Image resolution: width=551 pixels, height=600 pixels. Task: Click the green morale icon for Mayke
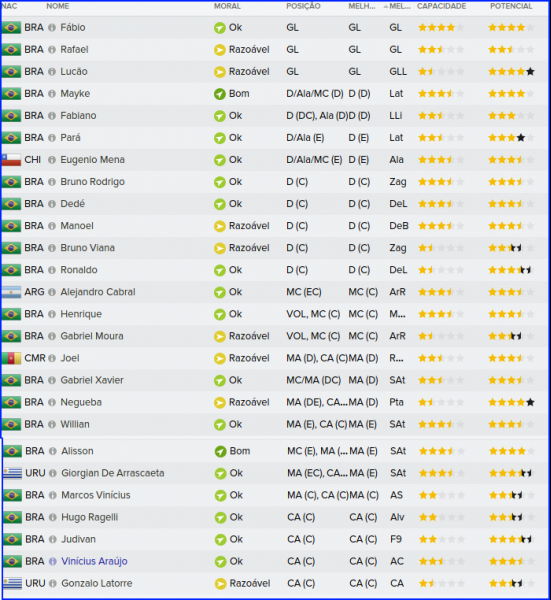(x=220, y=94)
